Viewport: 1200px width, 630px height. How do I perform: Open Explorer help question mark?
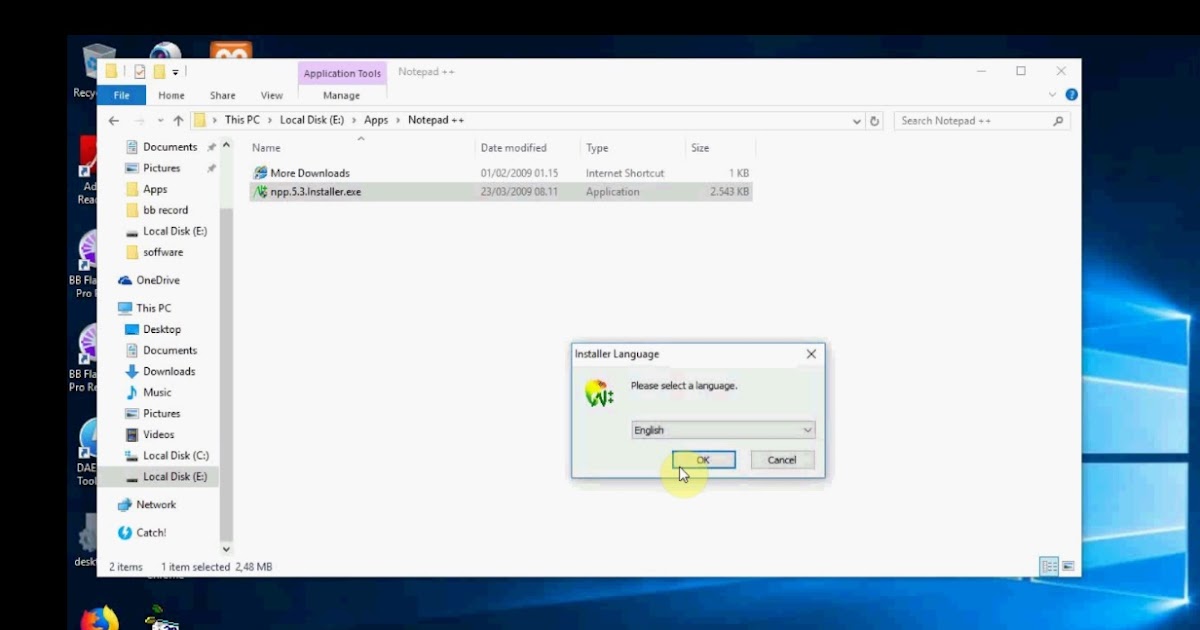1072,95
